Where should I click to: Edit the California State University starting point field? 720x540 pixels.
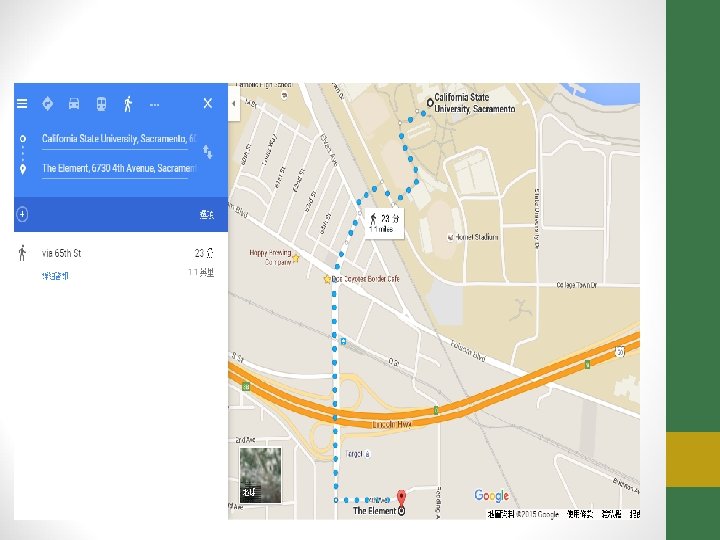pyautogui.click(x=118, y=139)
